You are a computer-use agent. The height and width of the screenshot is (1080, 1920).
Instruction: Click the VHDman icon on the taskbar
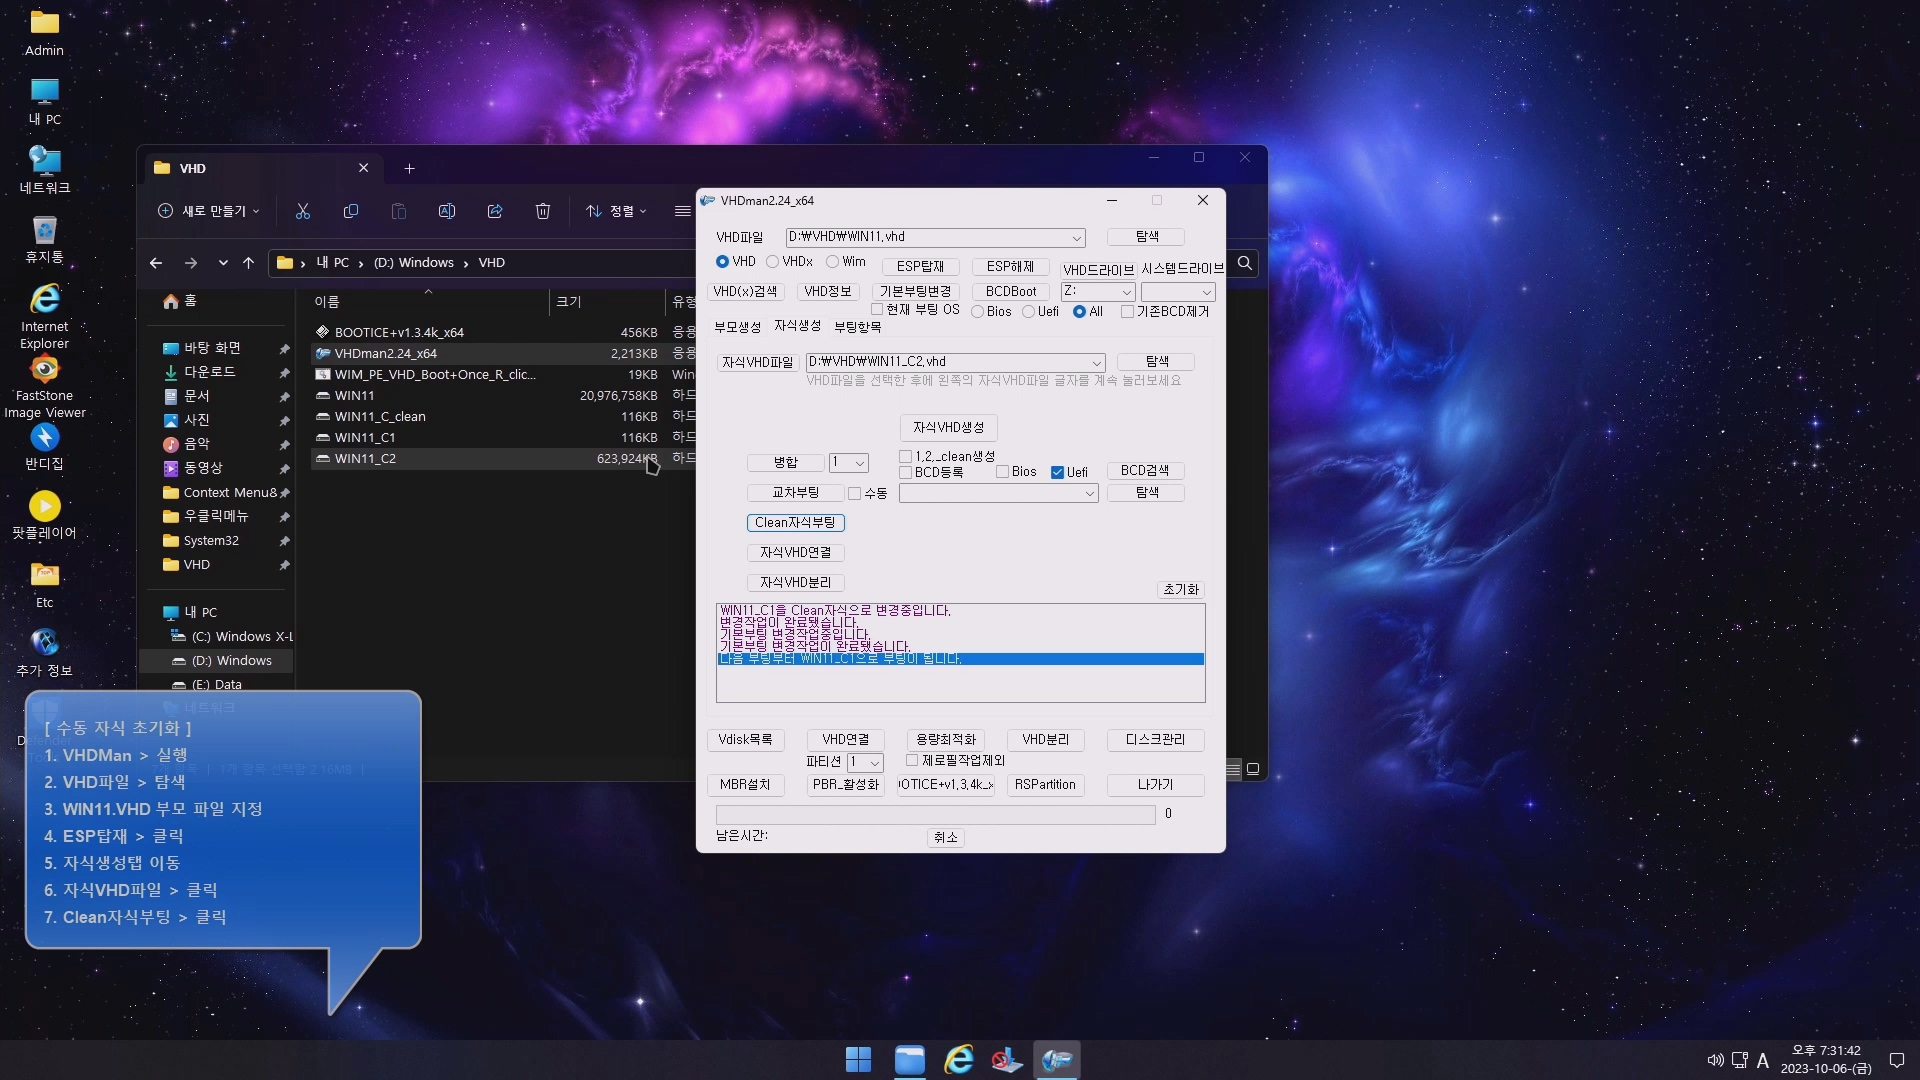tap(1057, 1060)
